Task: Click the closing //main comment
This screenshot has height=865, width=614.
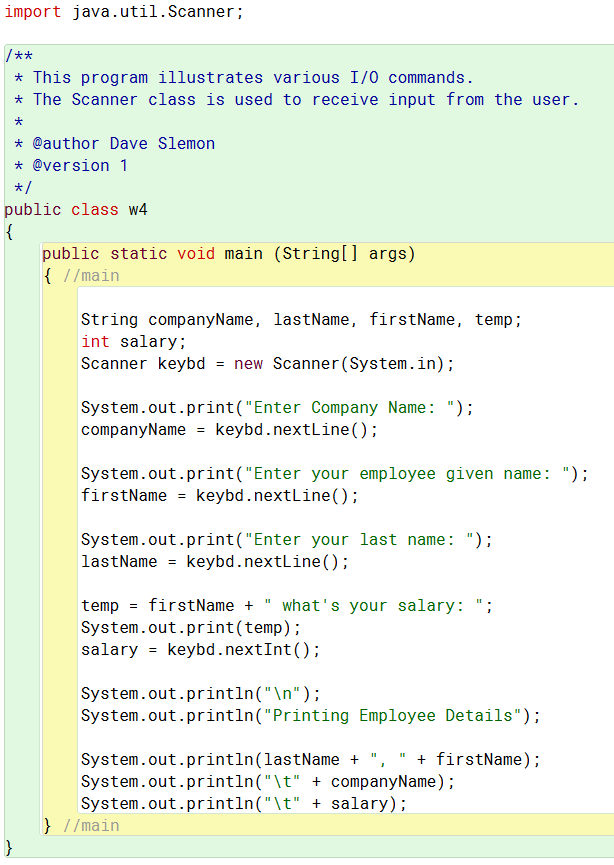Action: (x=91, y=826)
